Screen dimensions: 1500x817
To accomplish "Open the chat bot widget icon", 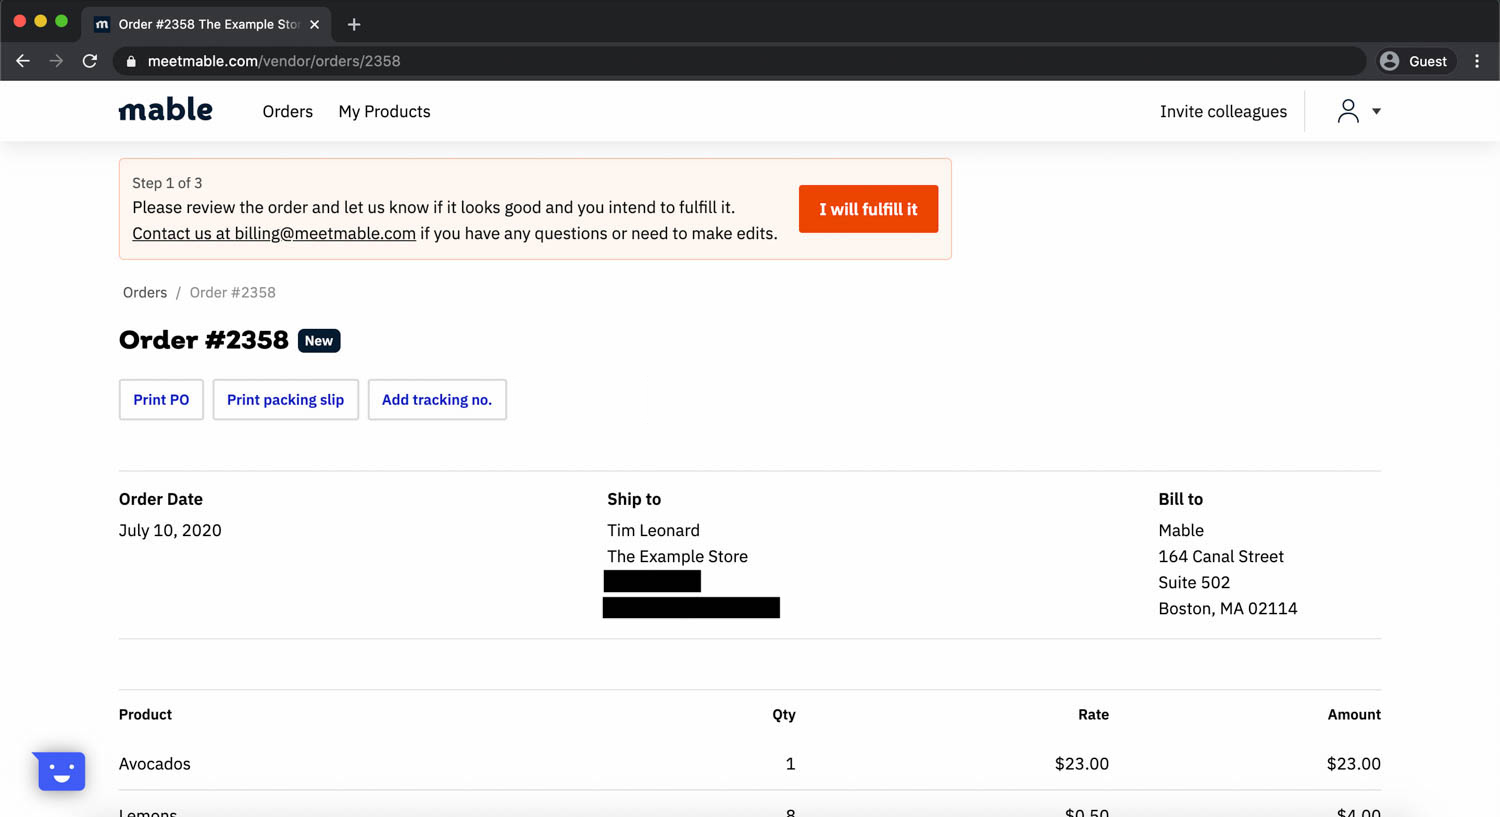I will (61, 771).
